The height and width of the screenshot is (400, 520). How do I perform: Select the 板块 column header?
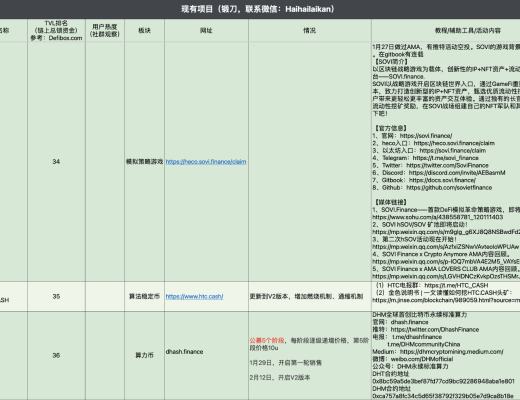point(144,30)
